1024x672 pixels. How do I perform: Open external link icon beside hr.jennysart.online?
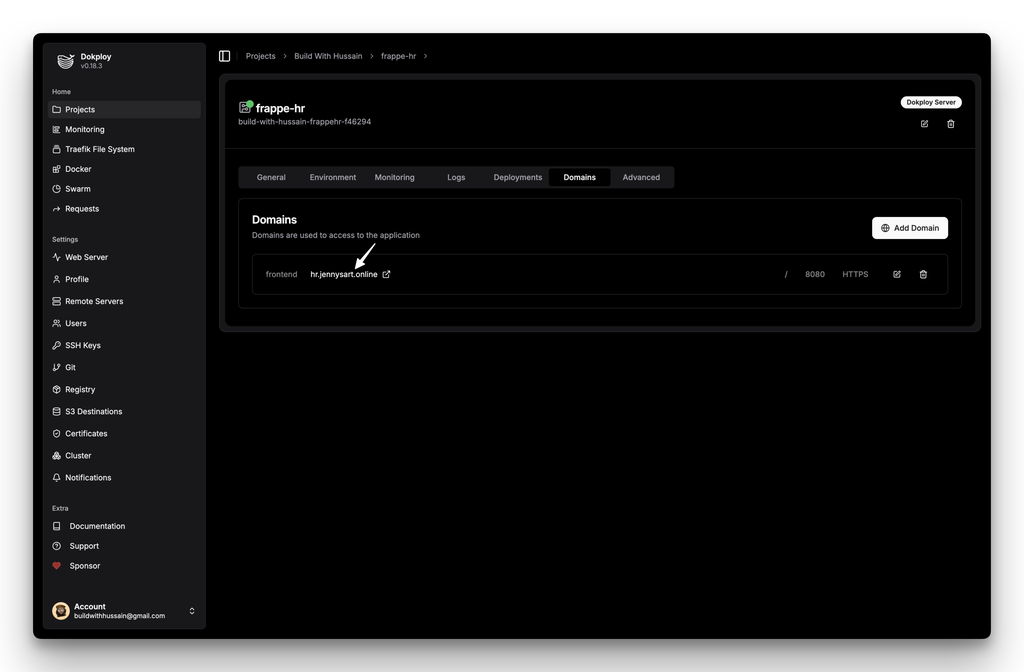tap(387, 274)
